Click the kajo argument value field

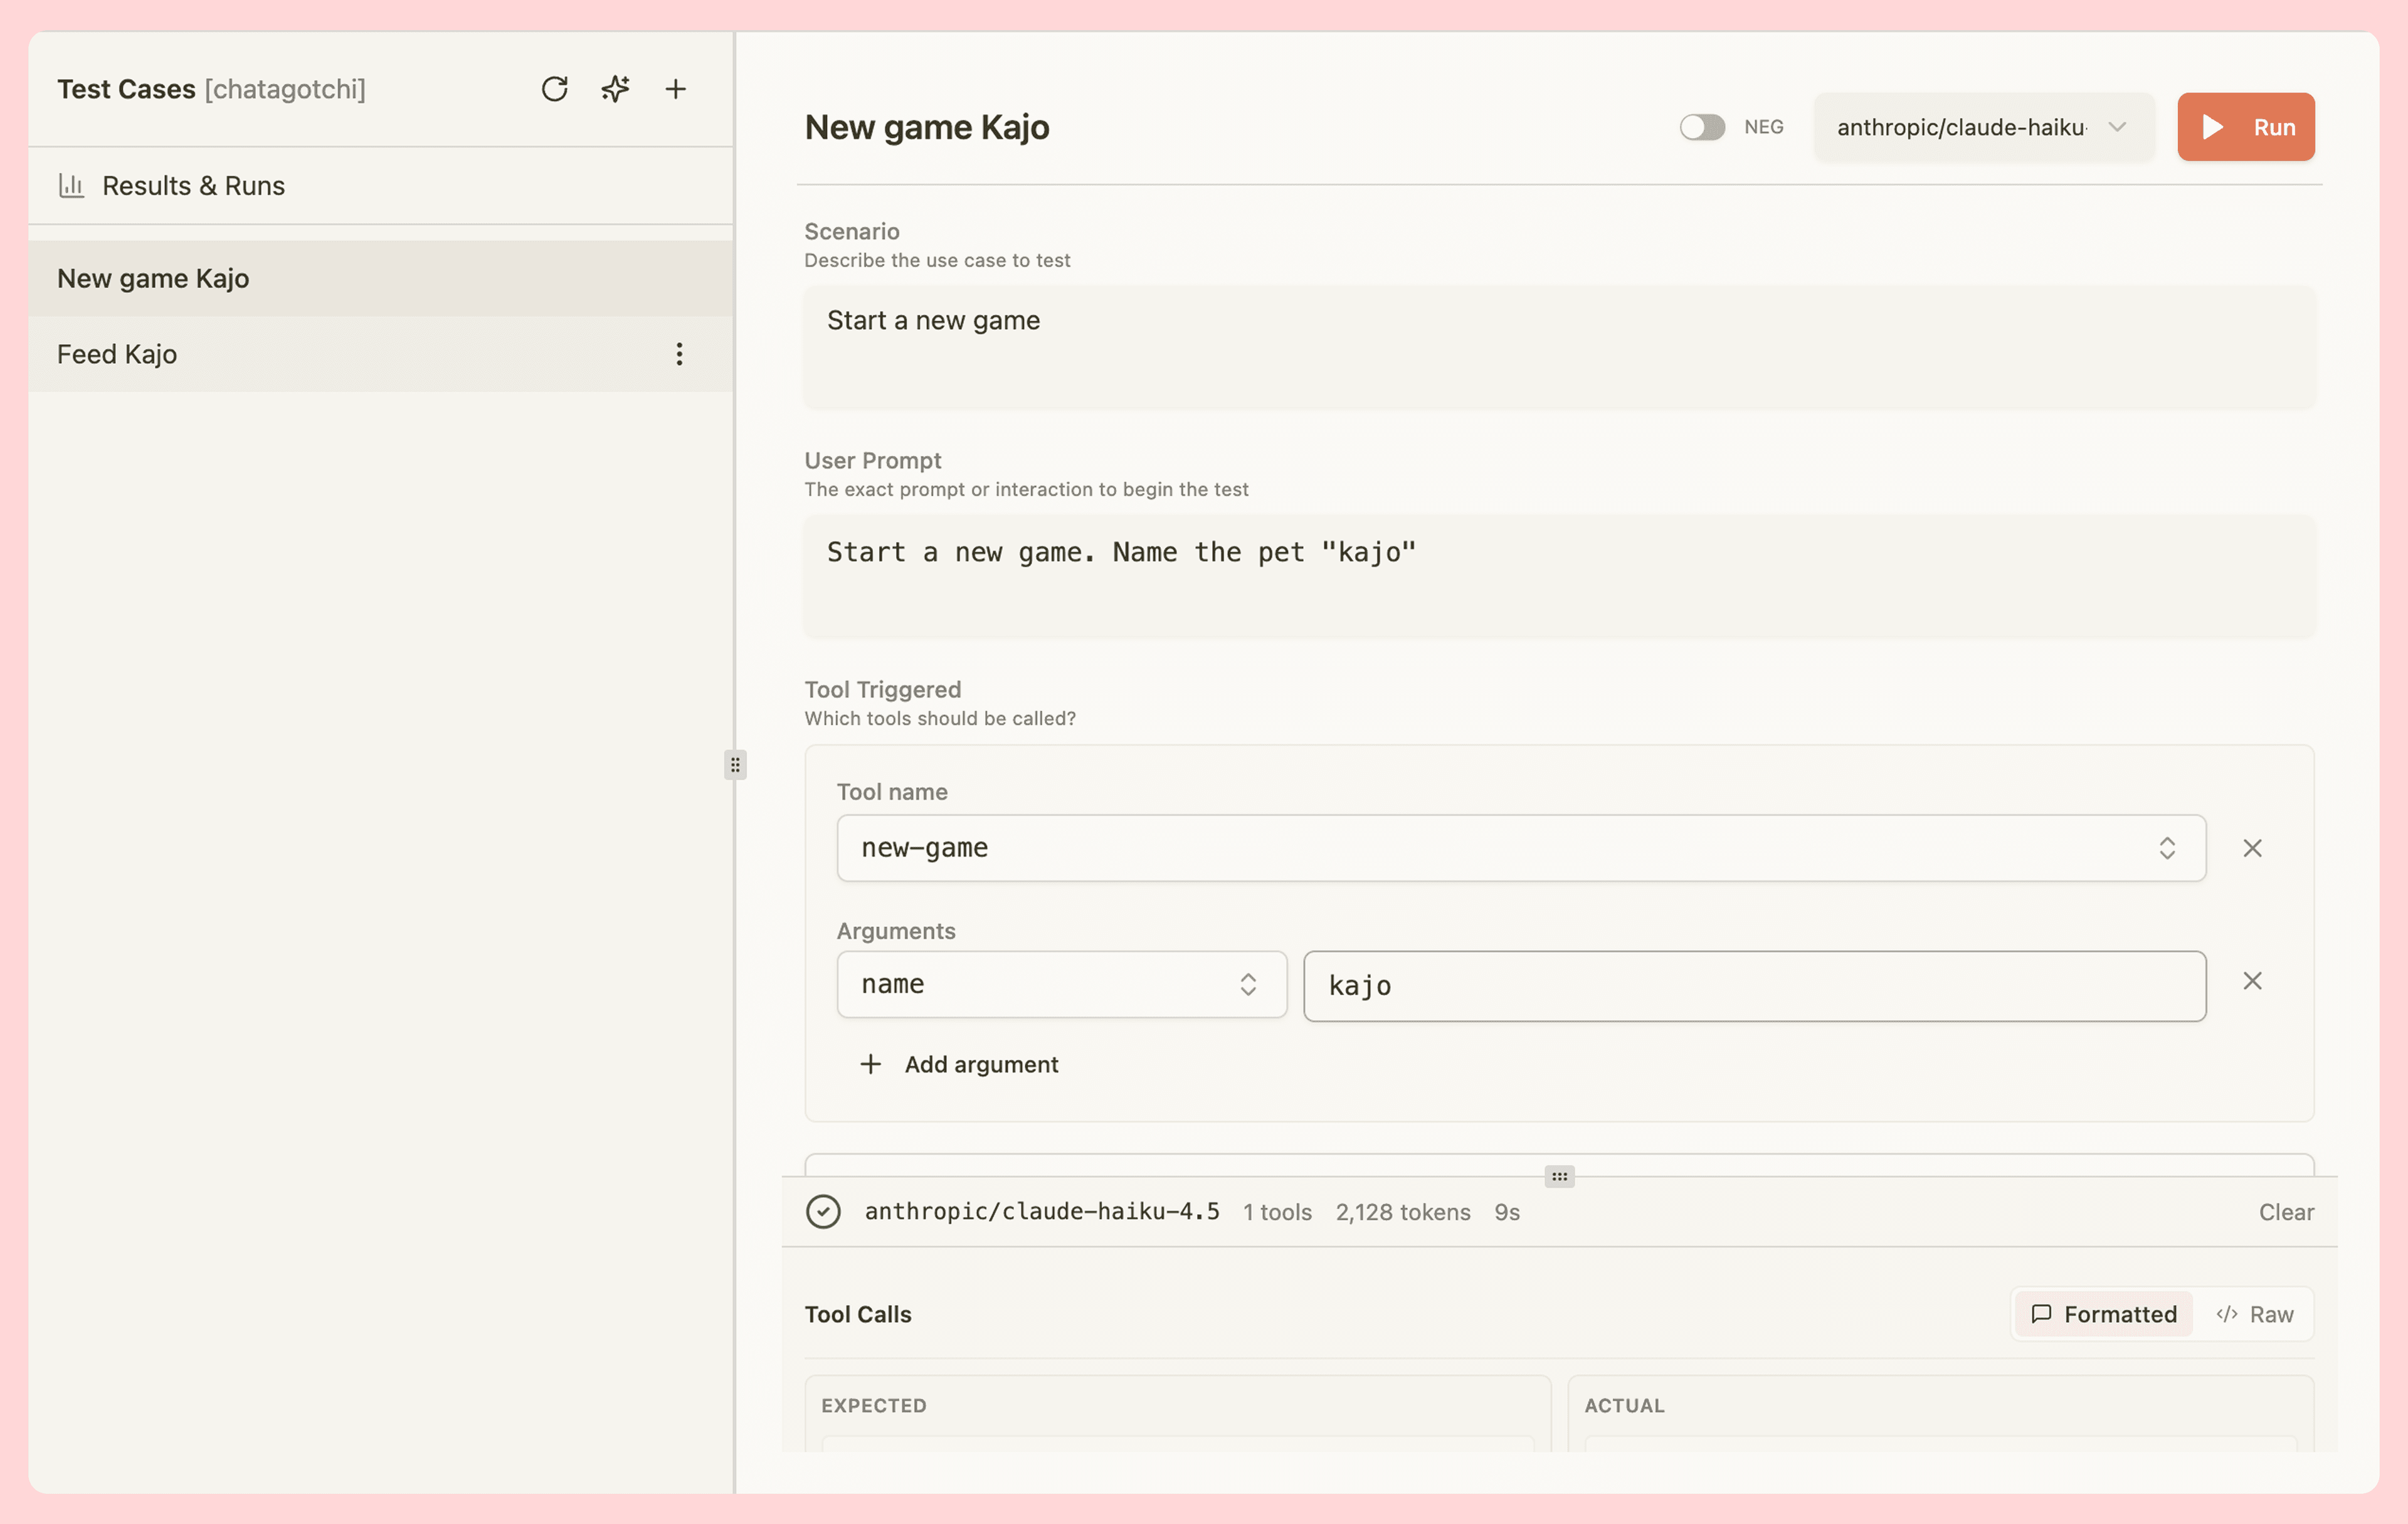1754,986
